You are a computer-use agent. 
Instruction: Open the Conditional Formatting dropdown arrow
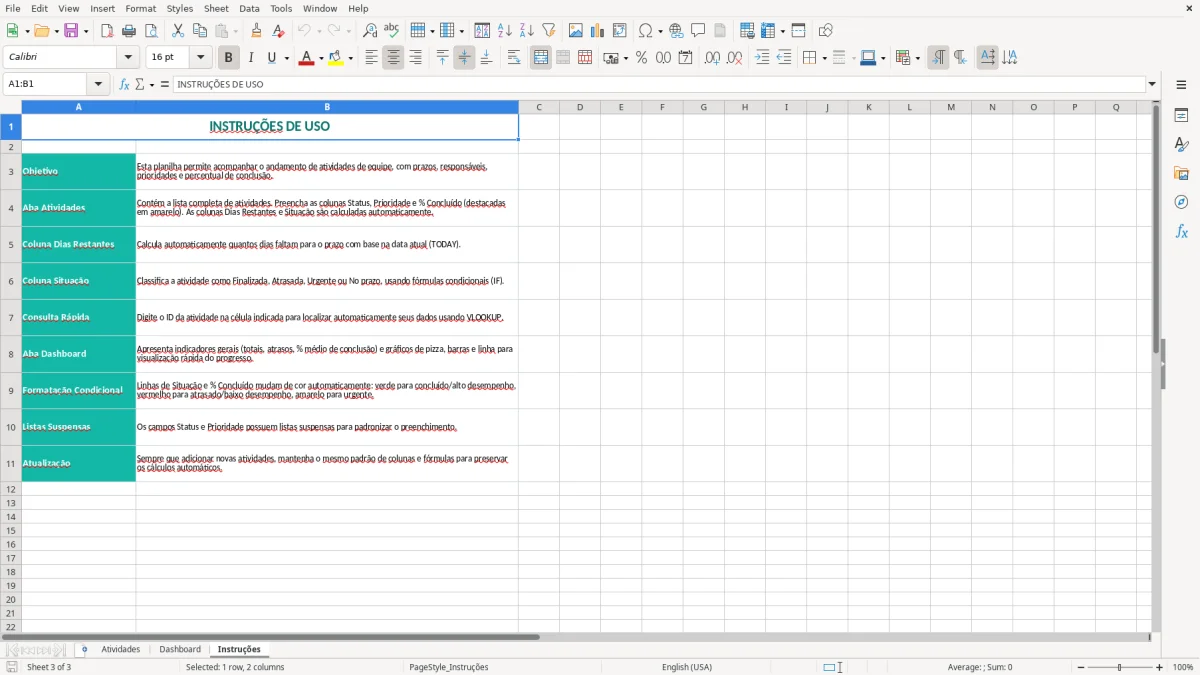pyautogui.click(x=918, y=58)
